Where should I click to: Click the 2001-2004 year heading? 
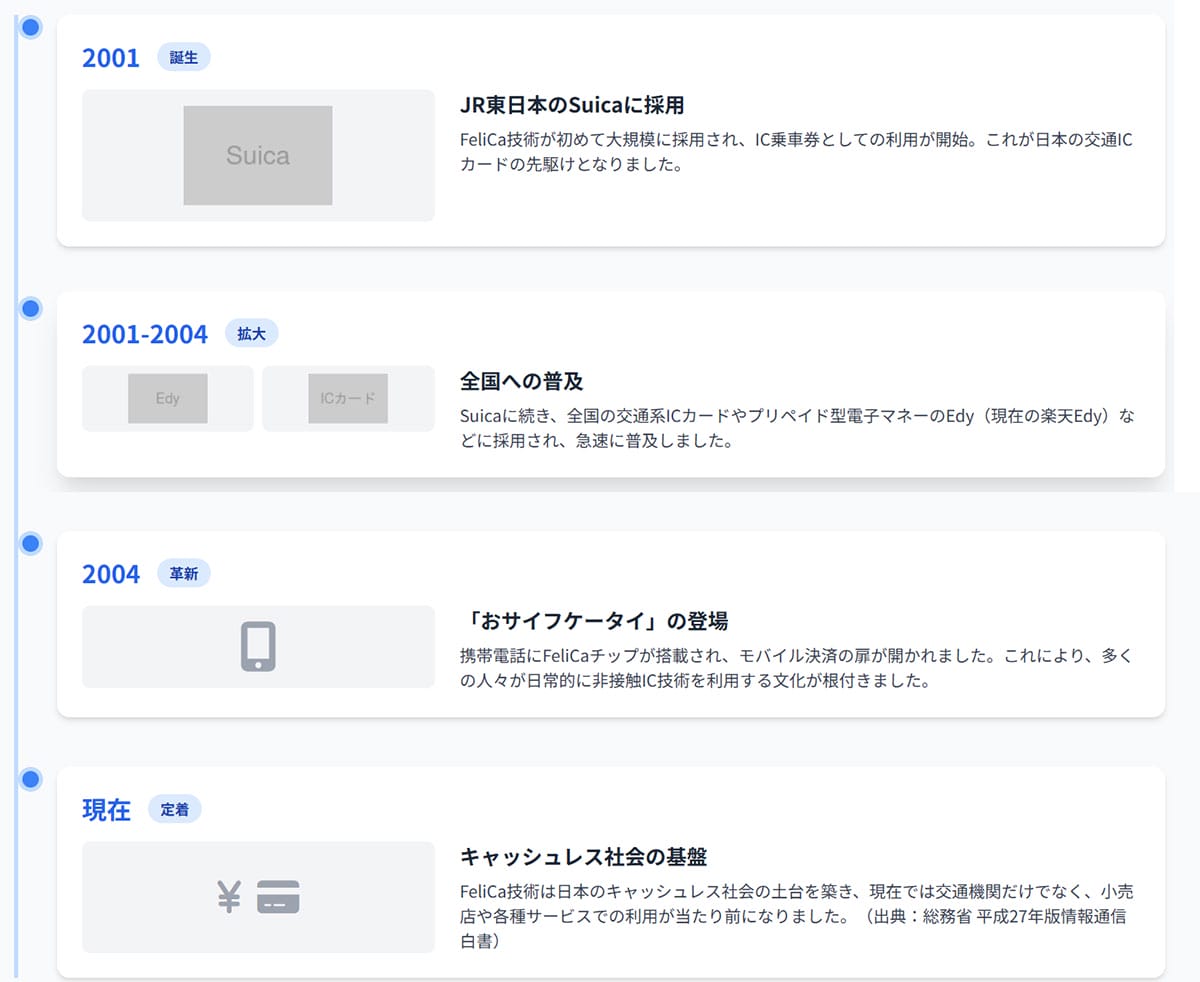point(145,334)
